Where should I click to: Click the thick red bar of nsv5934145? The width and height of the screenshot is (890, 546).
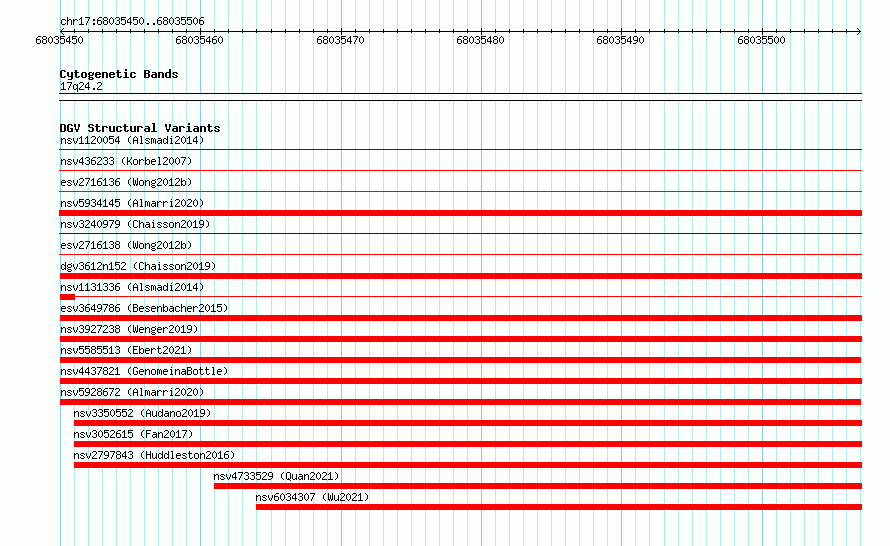(x=460, y=213)
